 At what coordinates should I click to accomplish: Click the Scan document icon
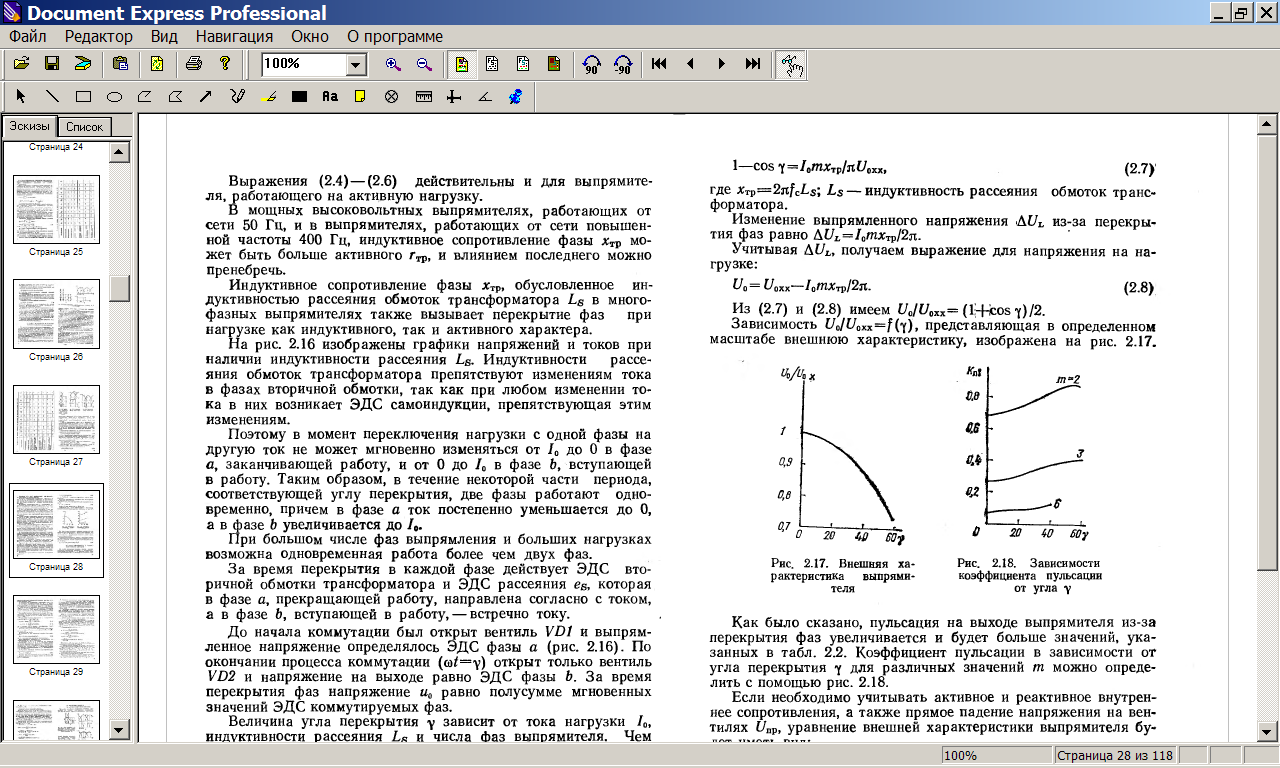coord(83,64)
